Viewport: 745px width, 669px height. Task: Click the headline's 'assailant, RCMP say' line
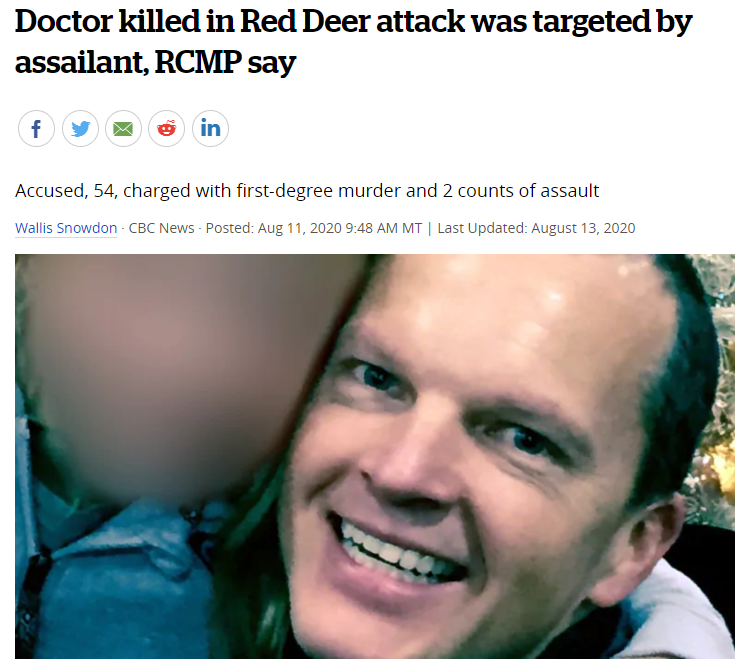155,62
